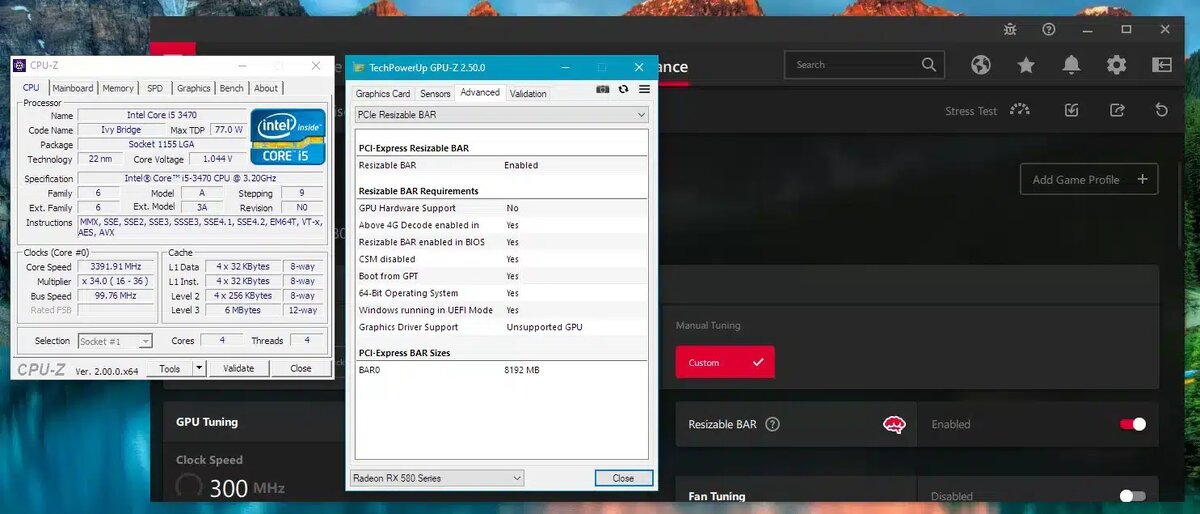Click the Intel Core i5 3470 name field
Screen dimensions: 1200x514
click(x=162, y=115)
